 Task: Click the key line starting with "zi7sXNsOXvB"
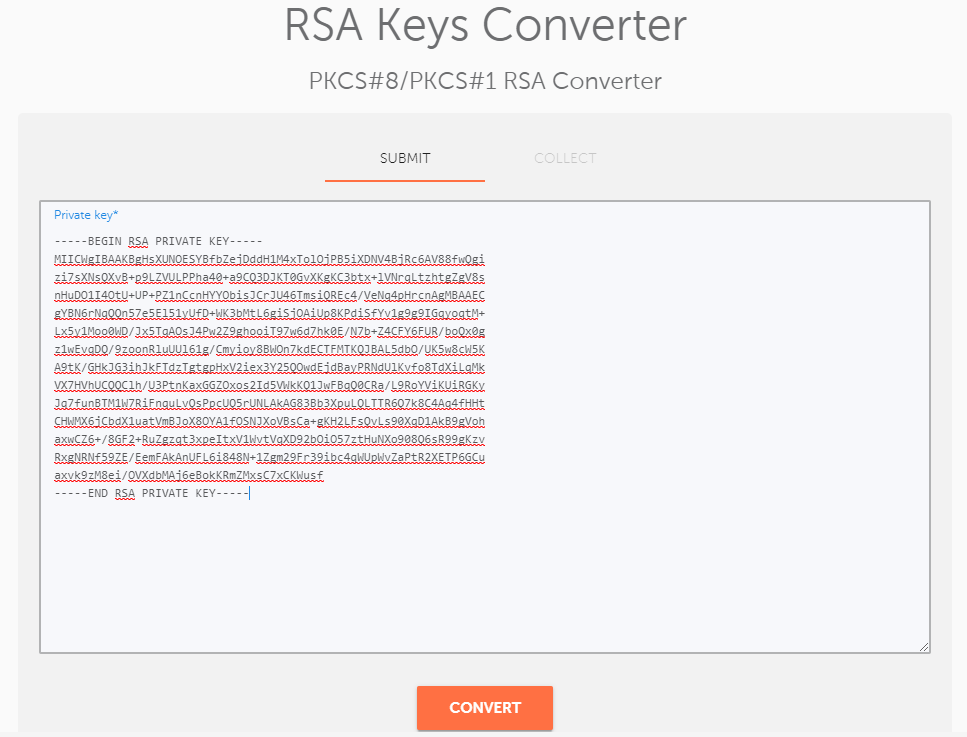coord(270,277)
